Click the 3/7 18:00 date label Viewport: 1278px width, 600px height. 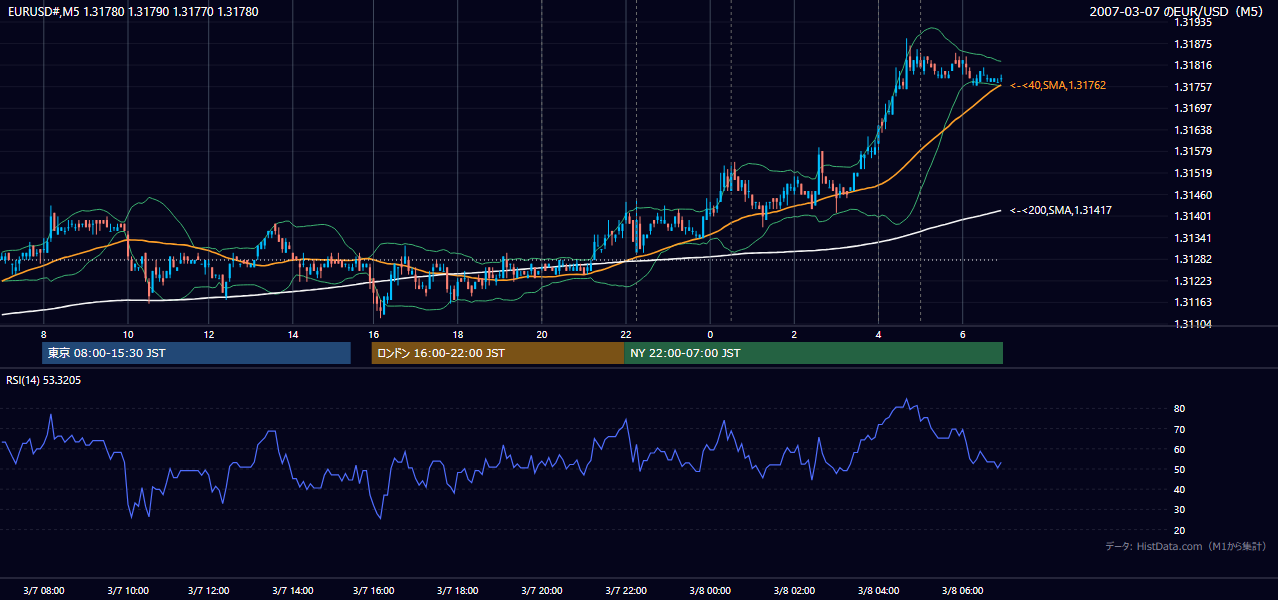click(x=459, y=590)
